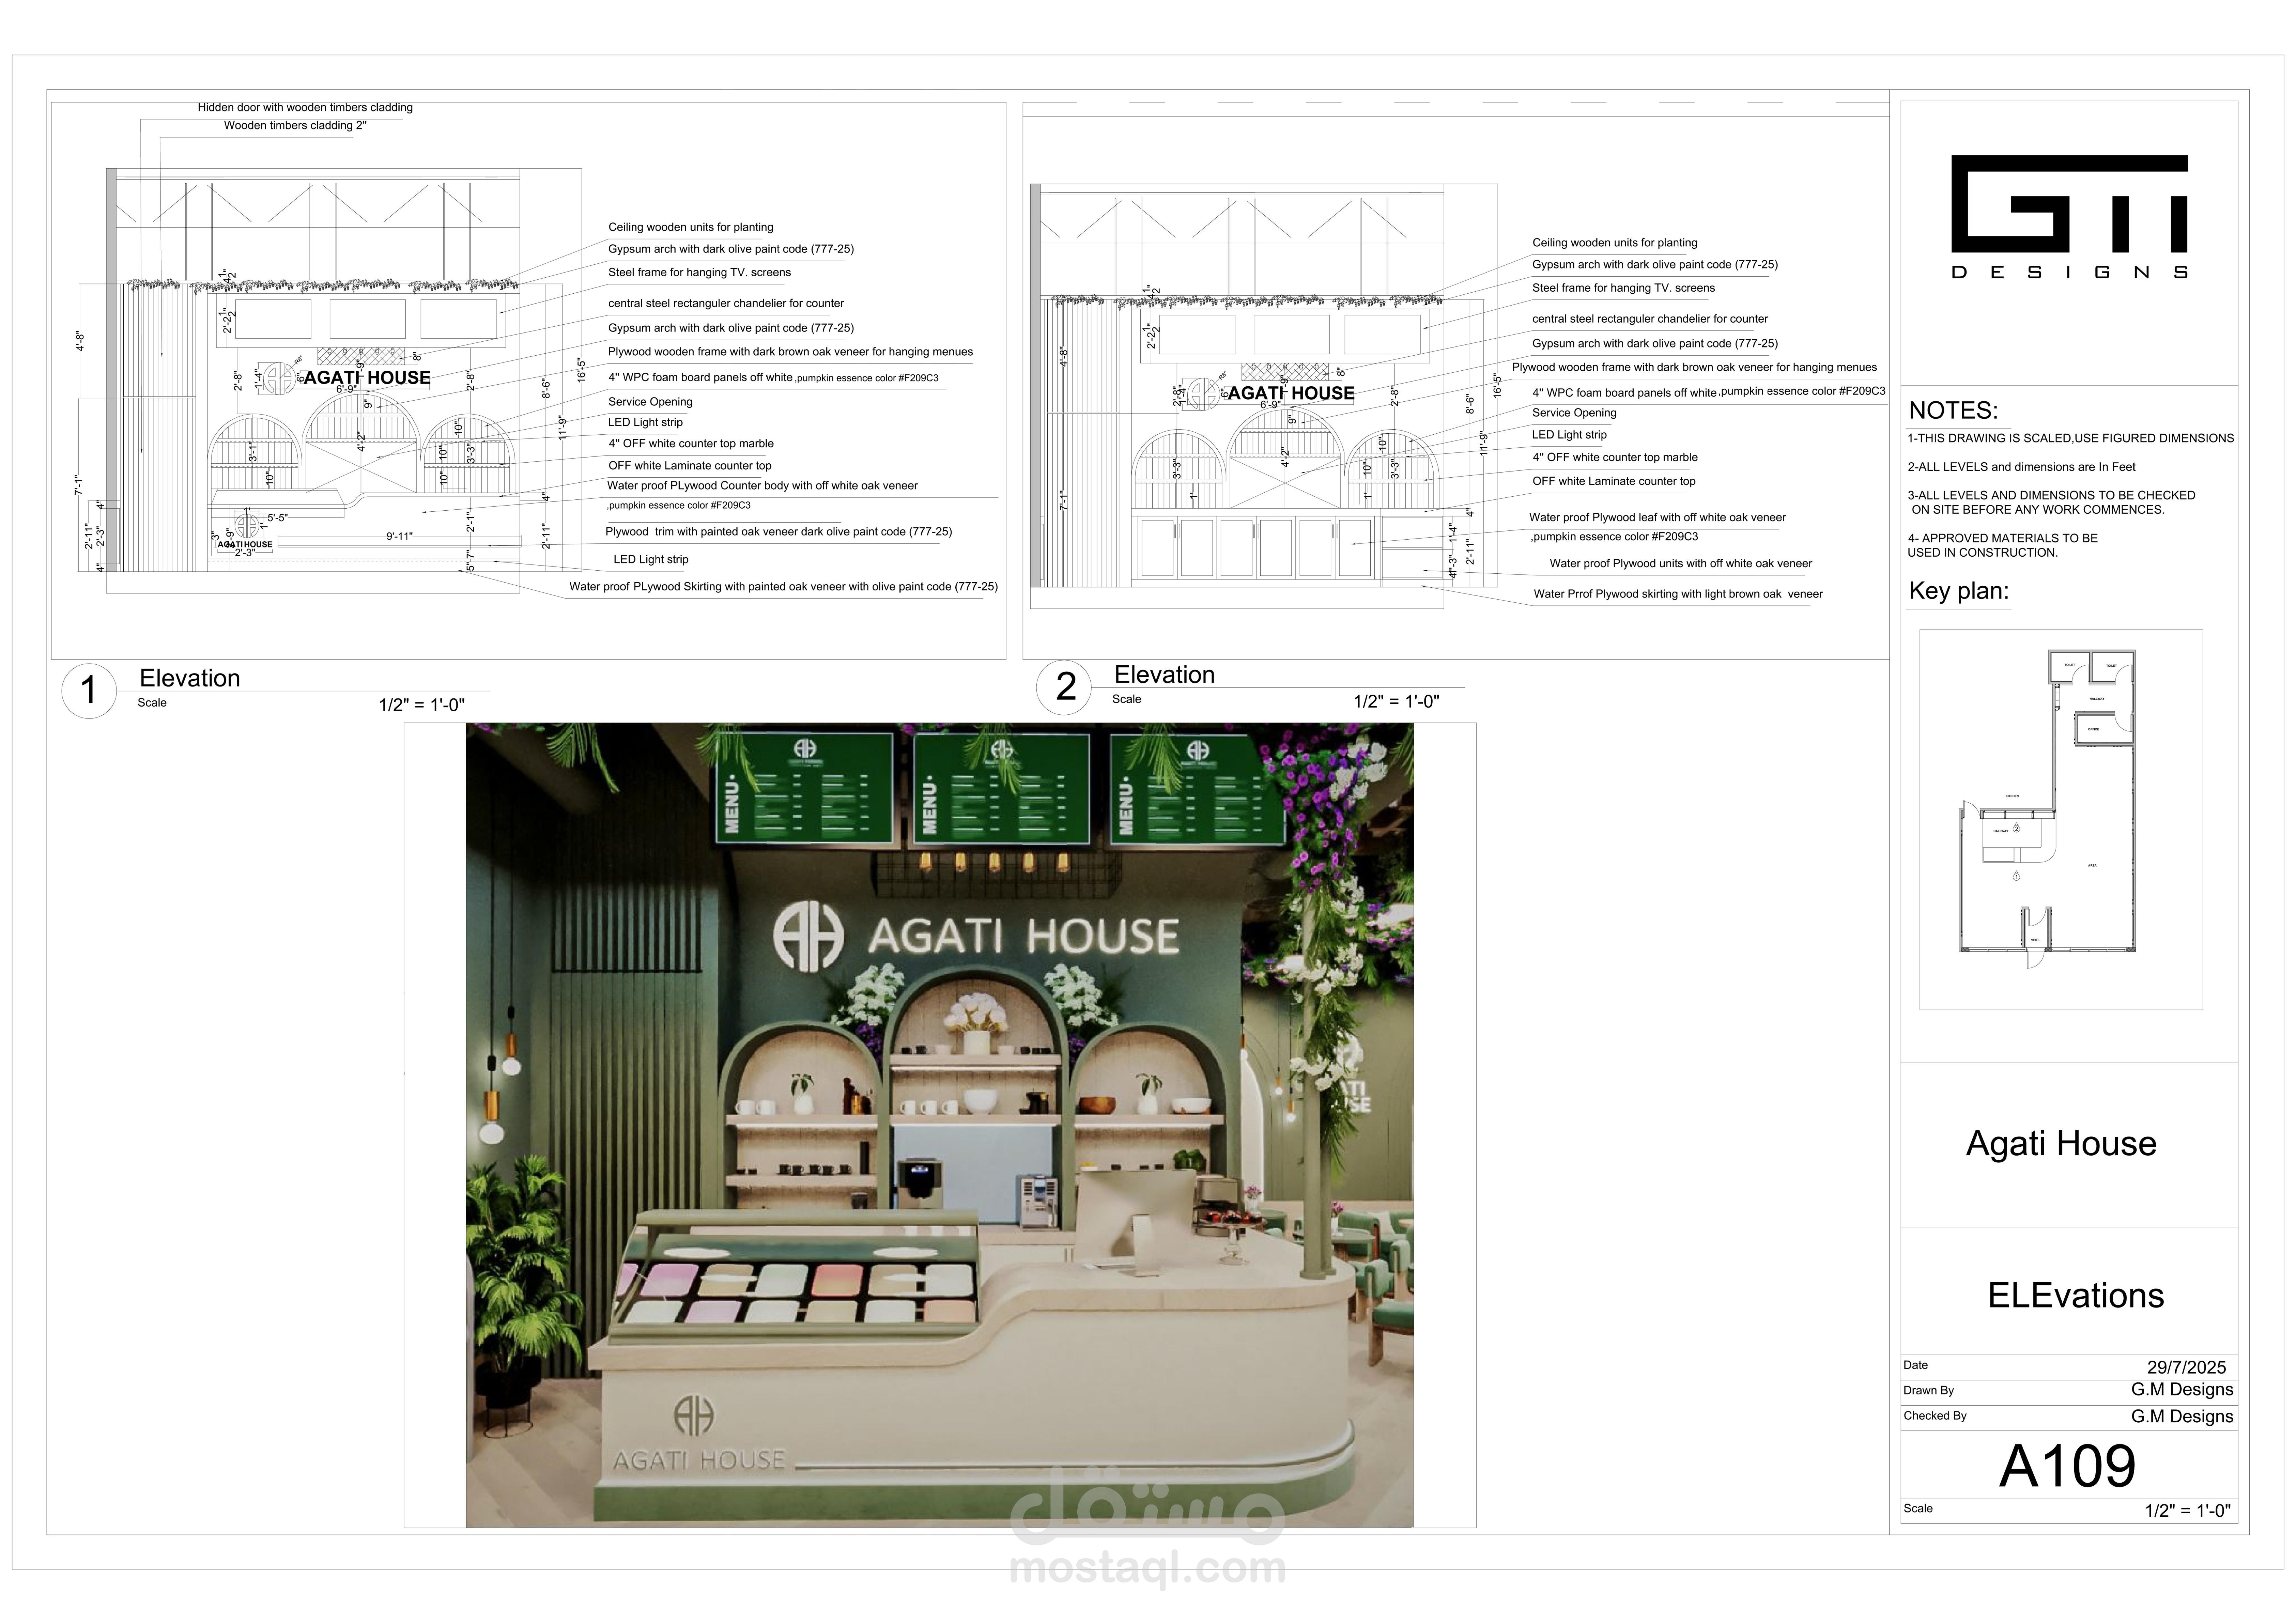Viewport: 2296px width, 1624px height.
Task: Click the 'Hidden door with wooden timbers cladding' label
Action: pyautogui.click(x=305, y=107)
